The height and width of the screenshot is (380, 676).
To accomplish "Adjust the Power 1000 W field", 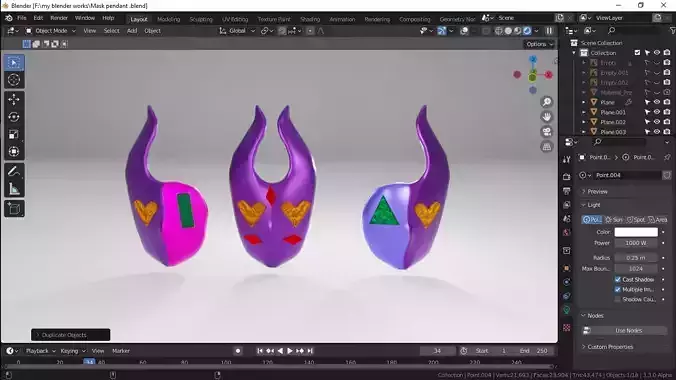I will coord(636,243).
